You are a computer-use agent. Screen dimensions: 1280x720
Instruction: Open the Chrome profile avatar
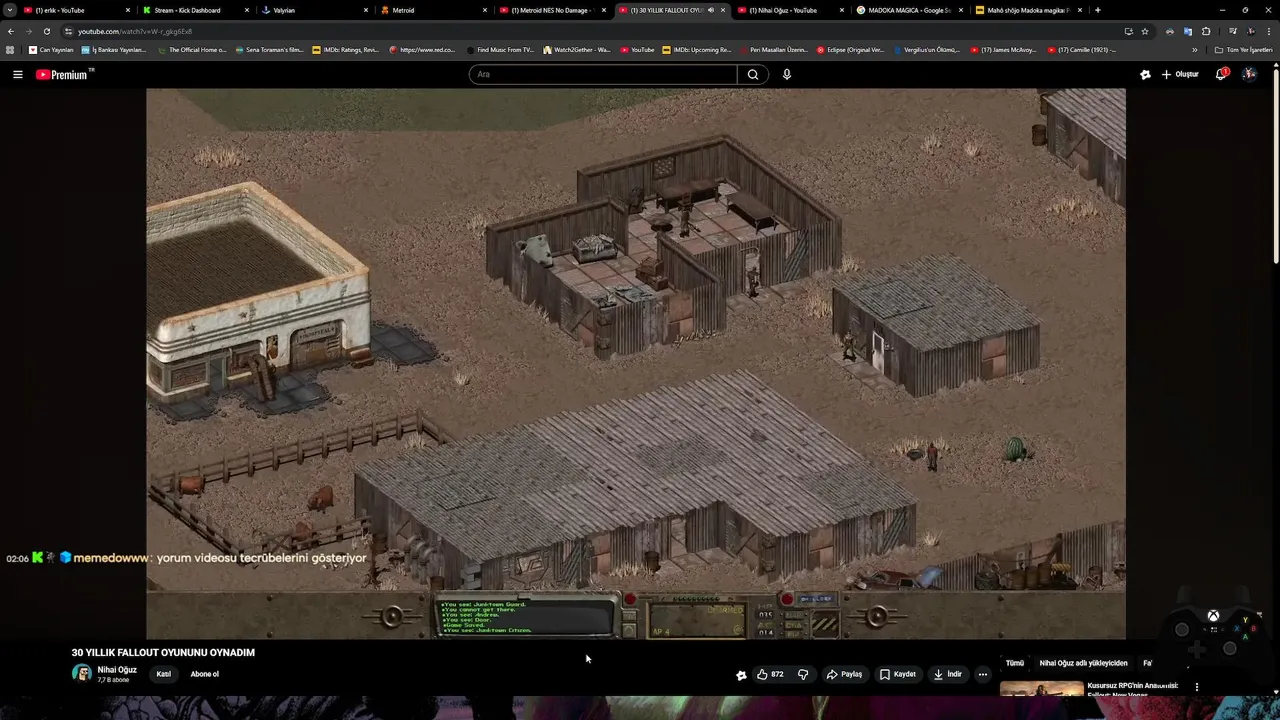pos(1251,31)
